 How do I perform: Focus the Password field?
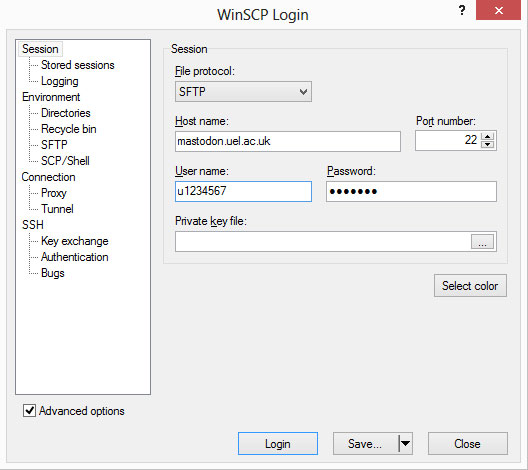tap(411, 192)
